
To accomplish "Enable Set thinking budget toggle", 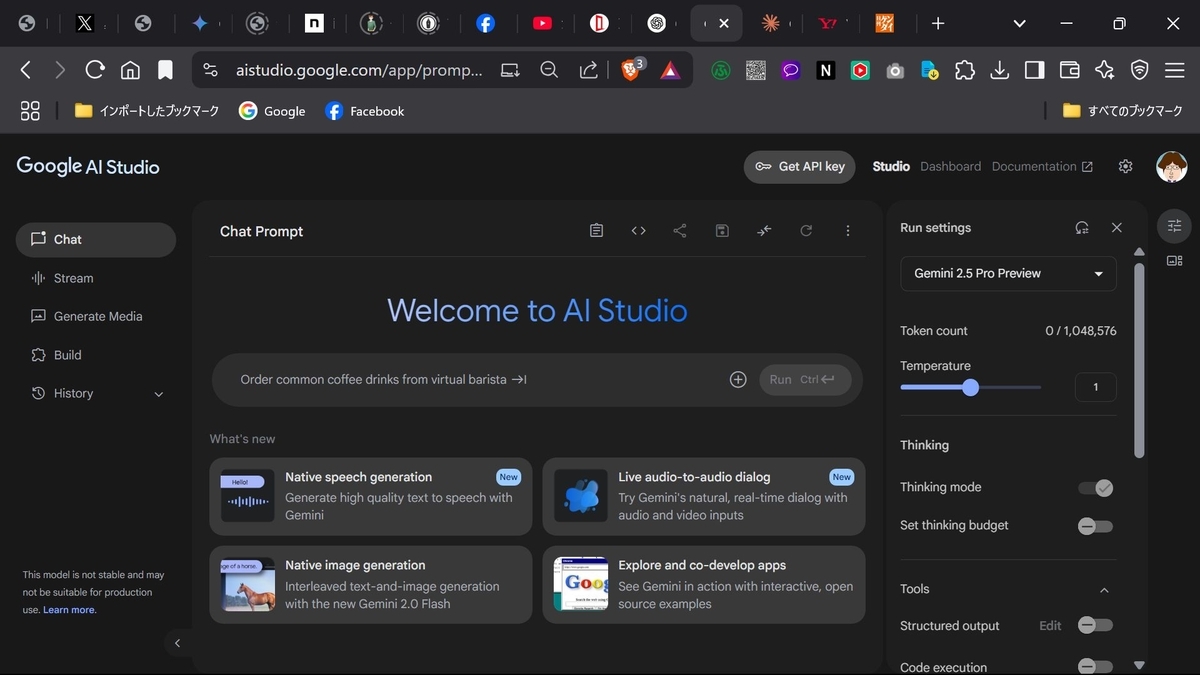I will coord(1095,526).
